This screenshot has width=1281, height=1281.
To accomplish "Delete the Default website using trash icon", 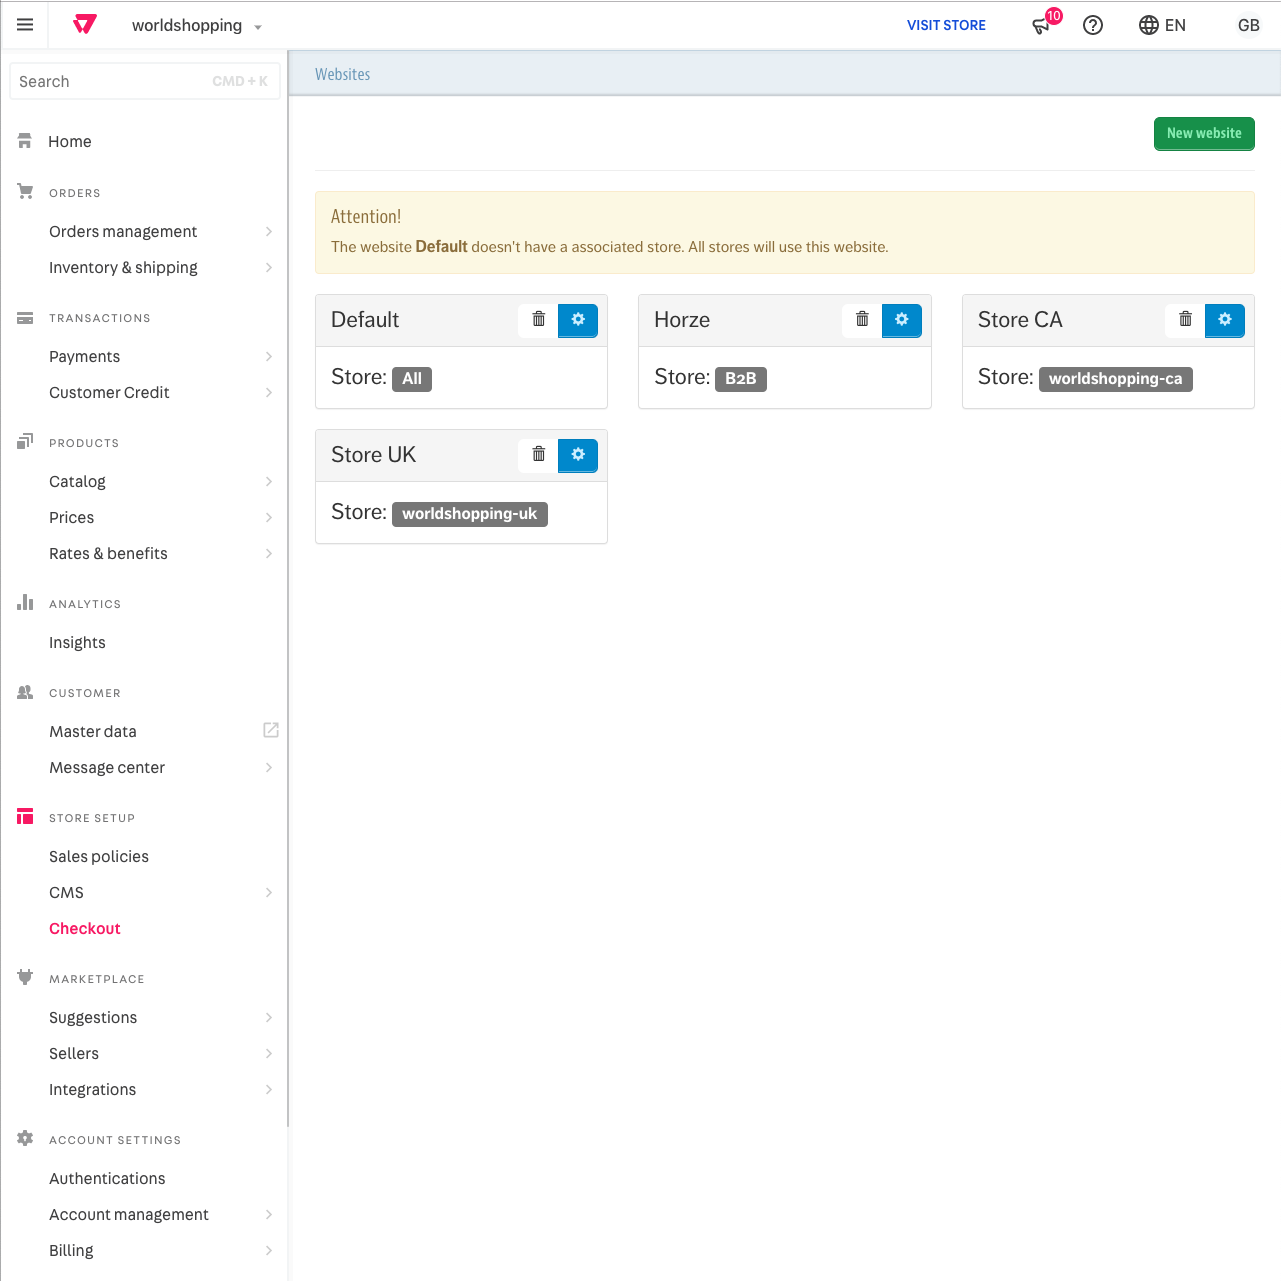I will [x=537, y=320].
